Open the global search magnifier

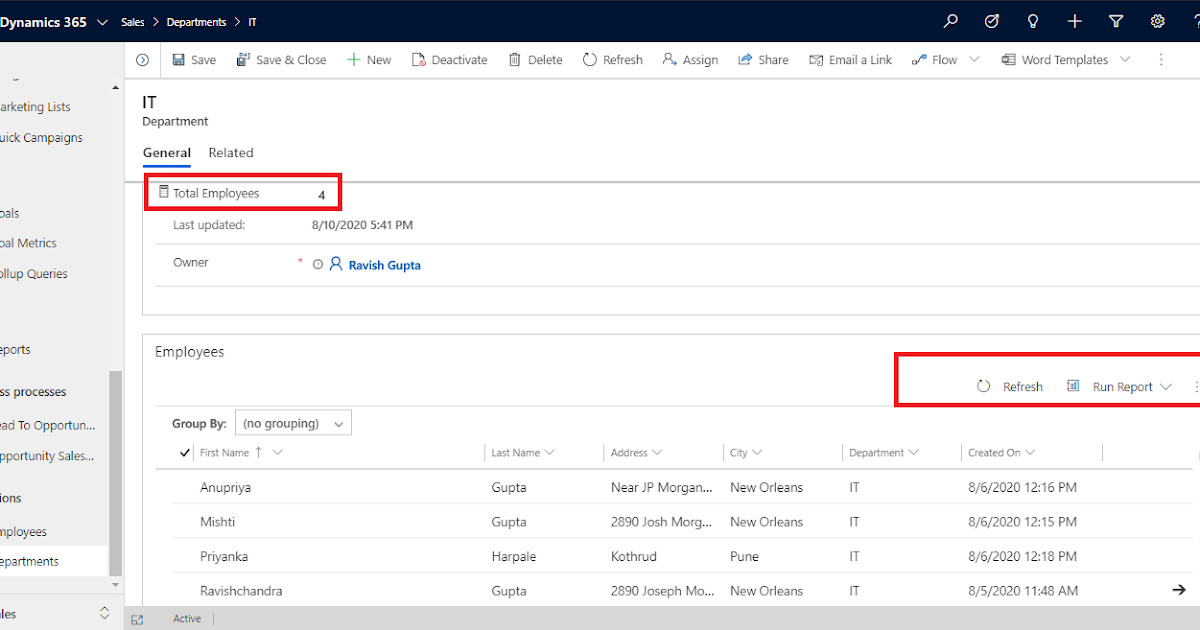pos(950,21)
